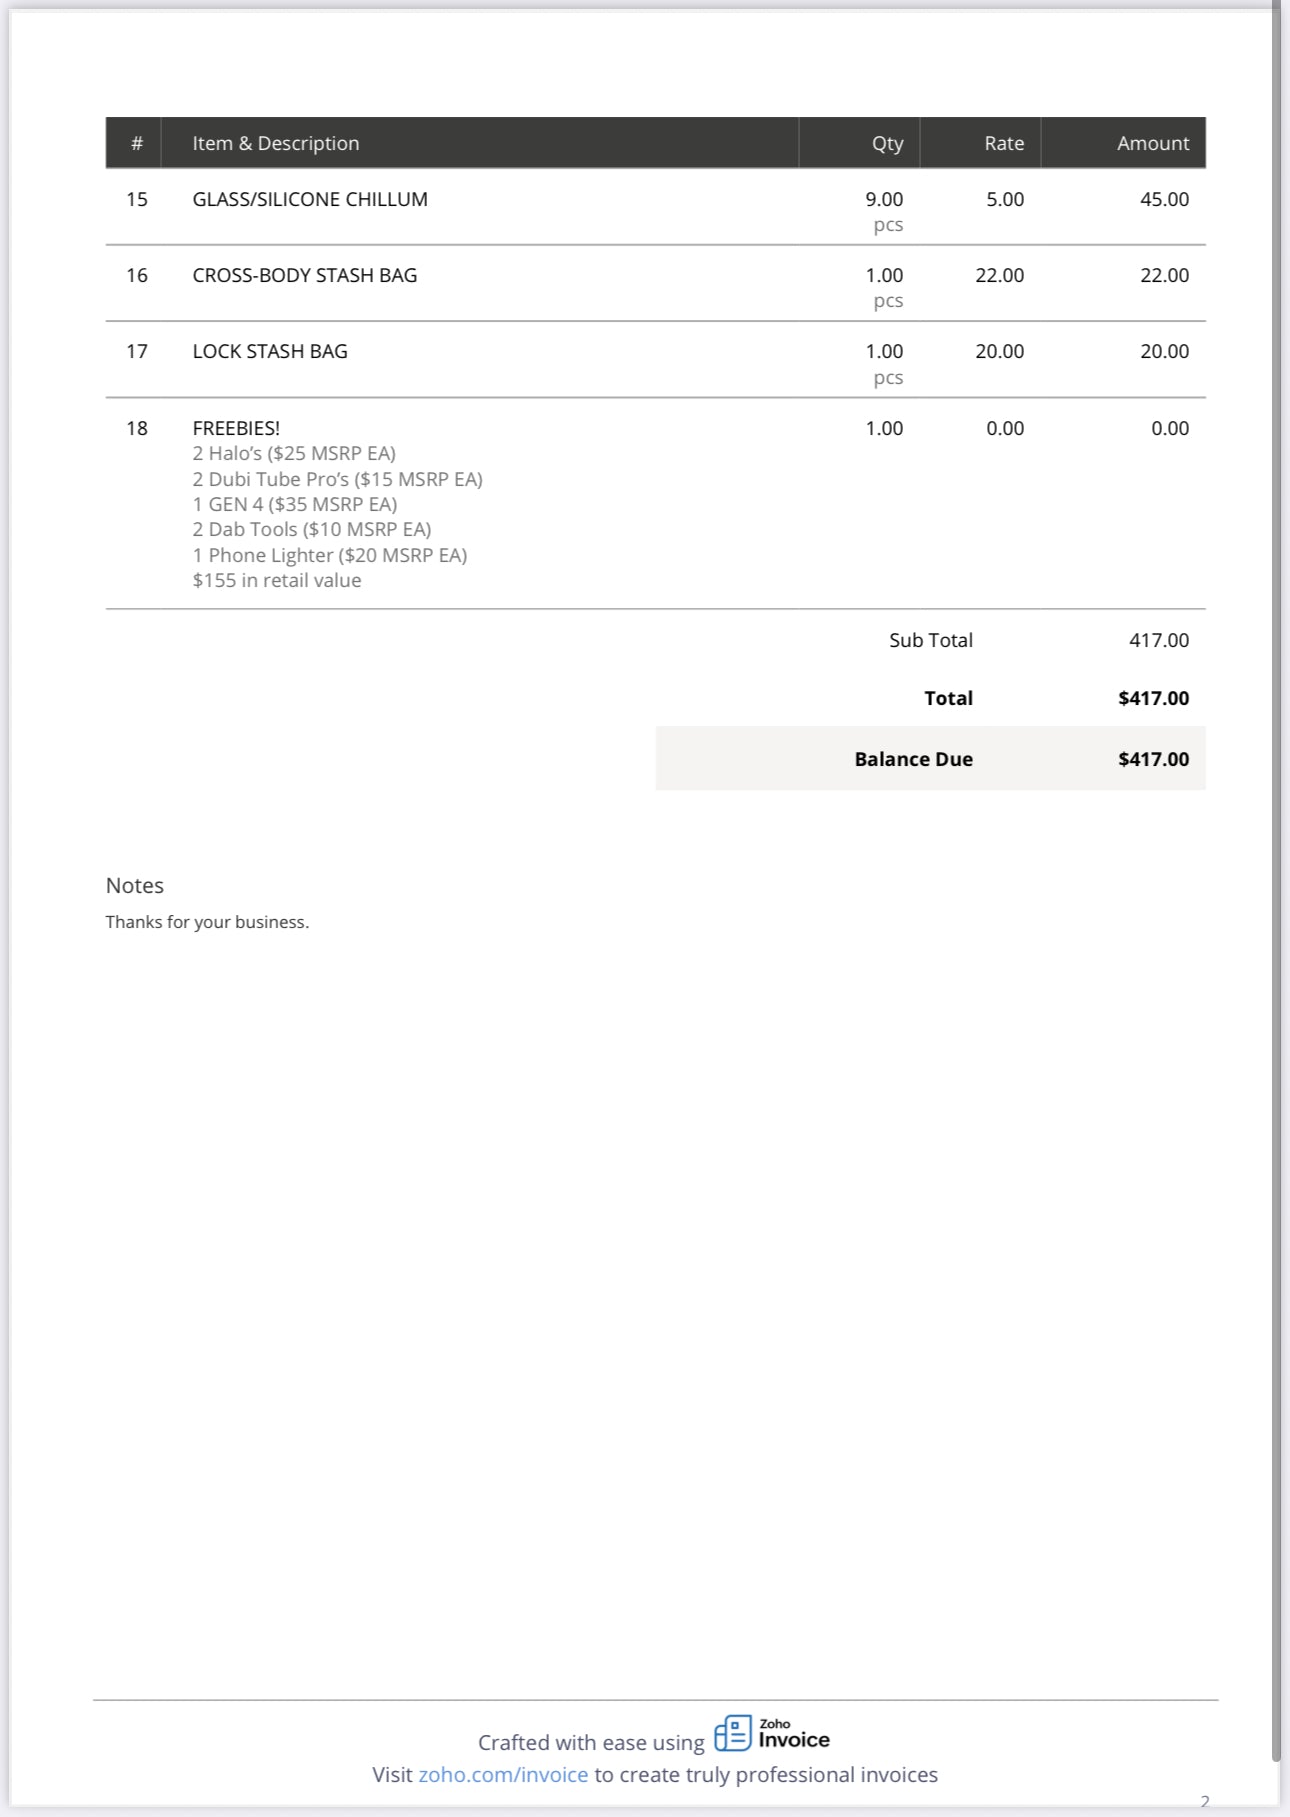This screenshot has width=1290, height=1817.
Task: Select the CROSS-BODY STASH BAG item
Action: [305, 275]
